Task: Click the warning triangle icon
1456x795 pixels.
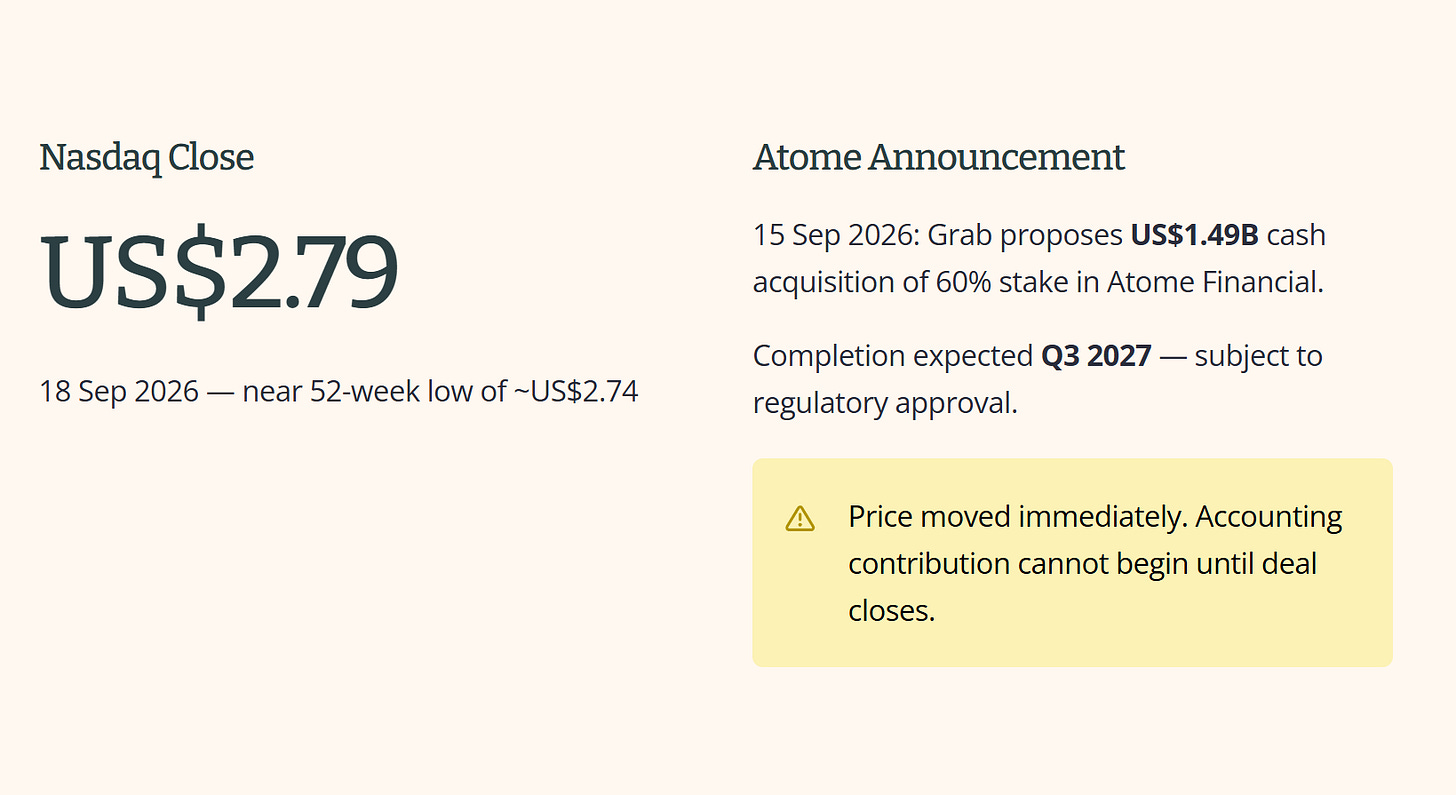Action: pos(800,518)
